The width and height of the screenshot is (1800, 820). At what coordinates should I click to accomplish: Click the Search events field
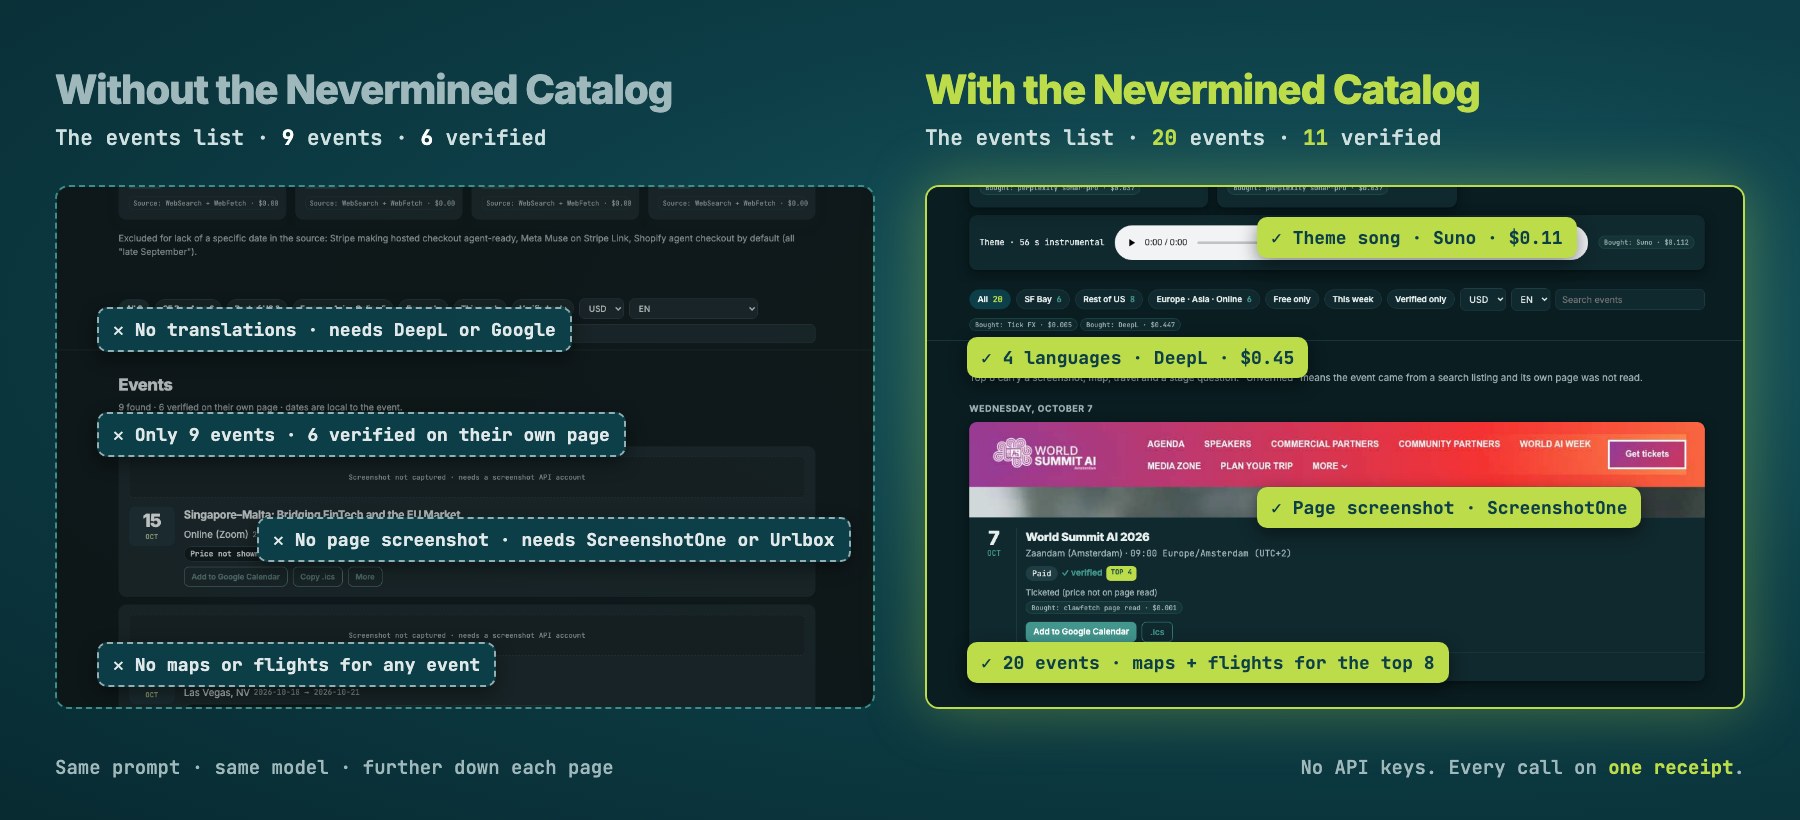pyautogui.click(x=1630, y=299)
